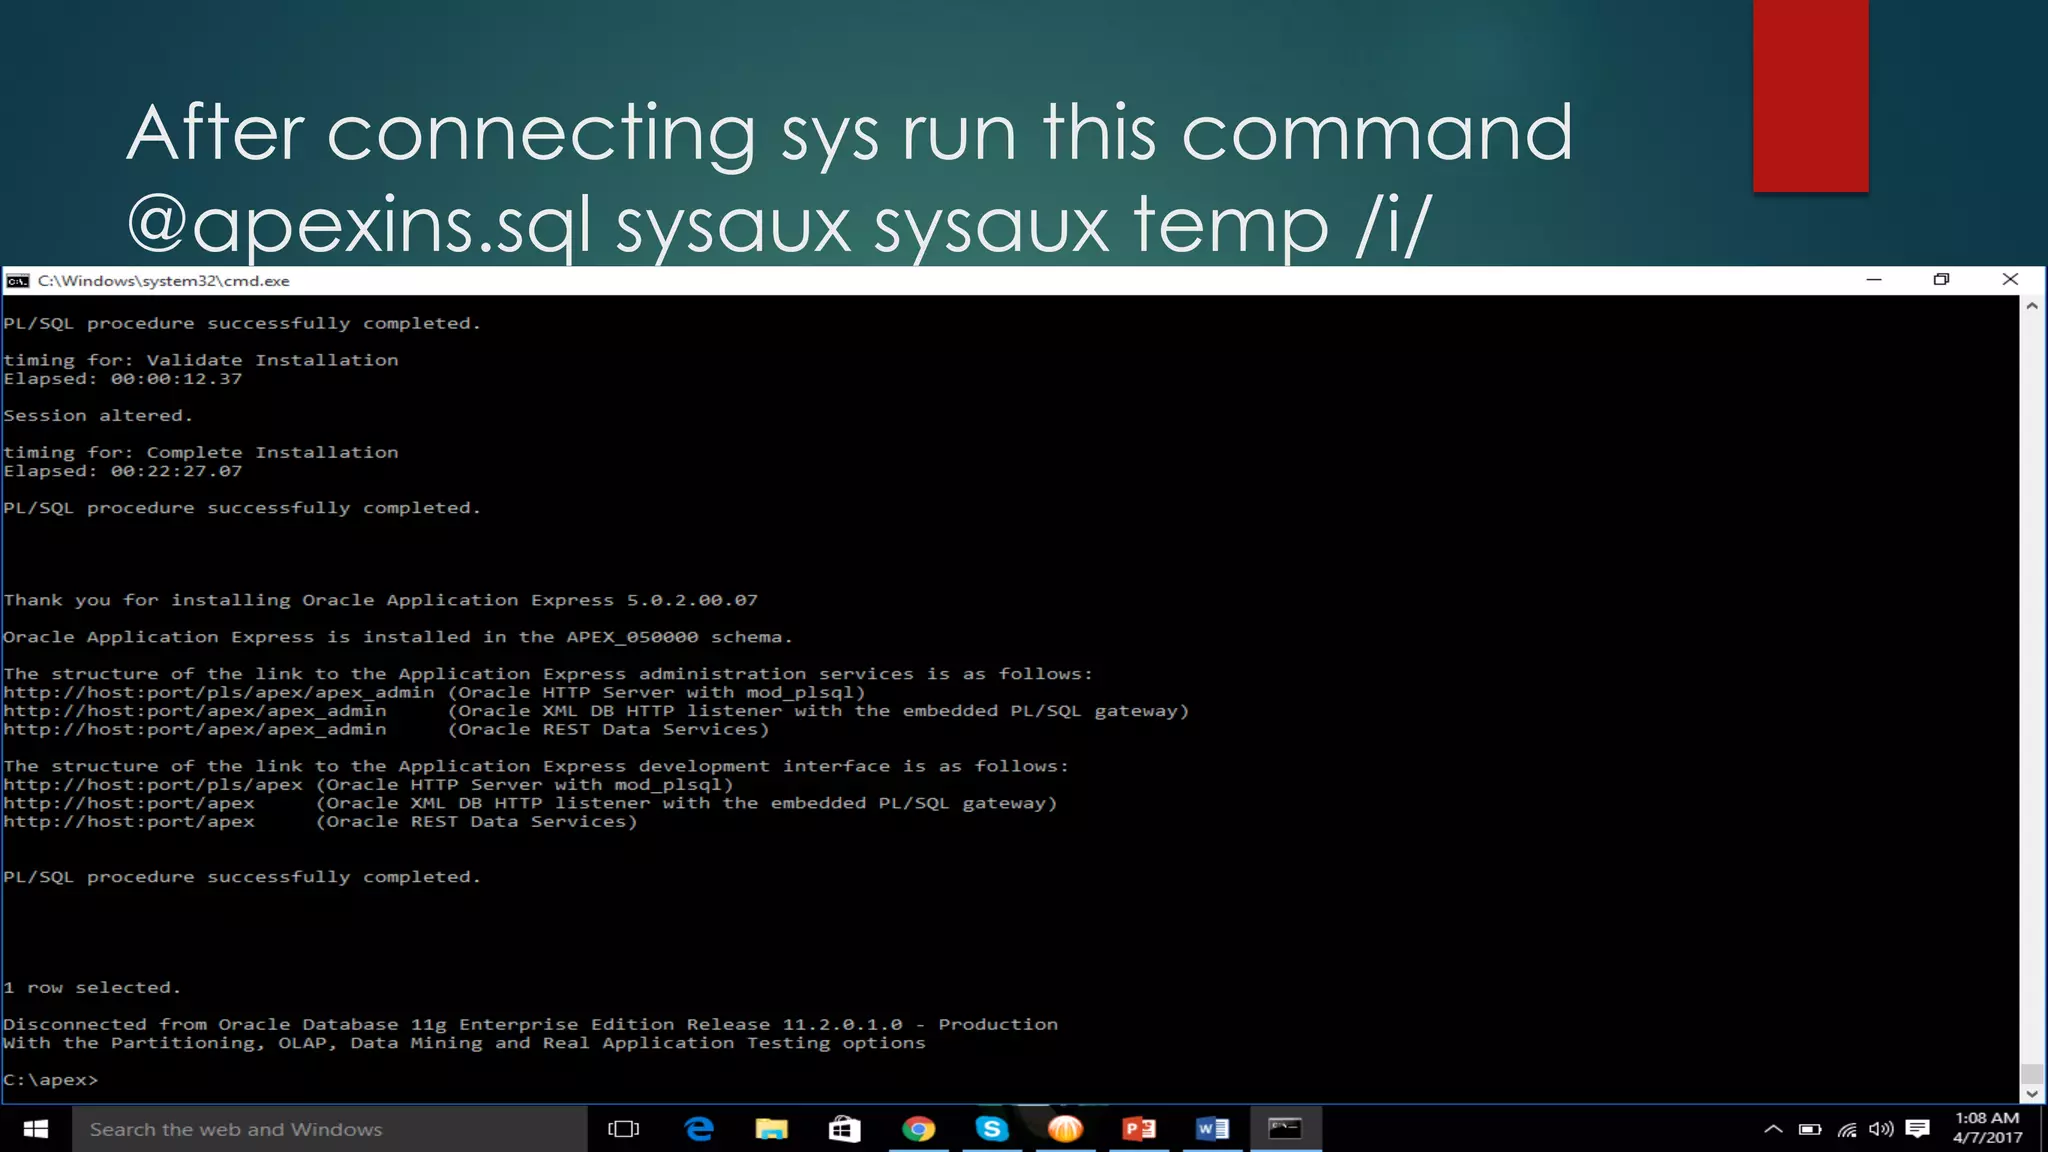This screenshot has width=2048, height=1152.
Task: Minimize the cmd.exe window
Action: click(x=1874, y=280)
